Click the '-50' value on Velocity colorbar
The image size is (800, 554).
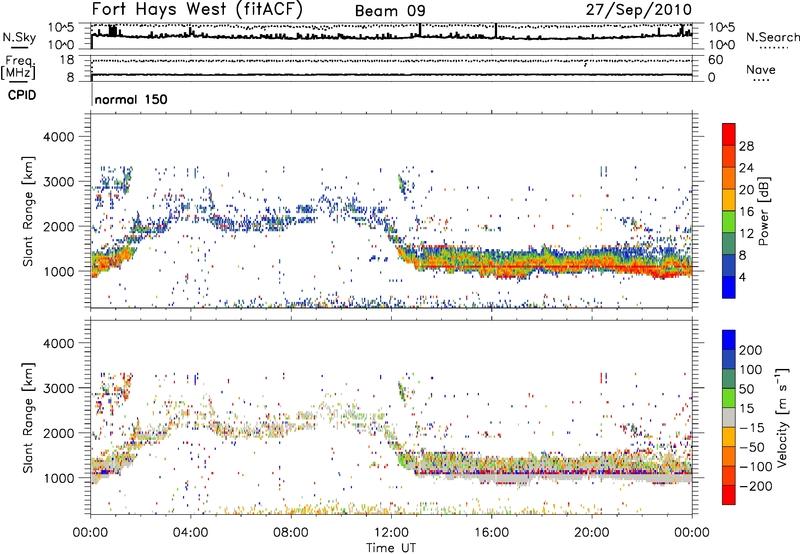click(x=751, y=447)
